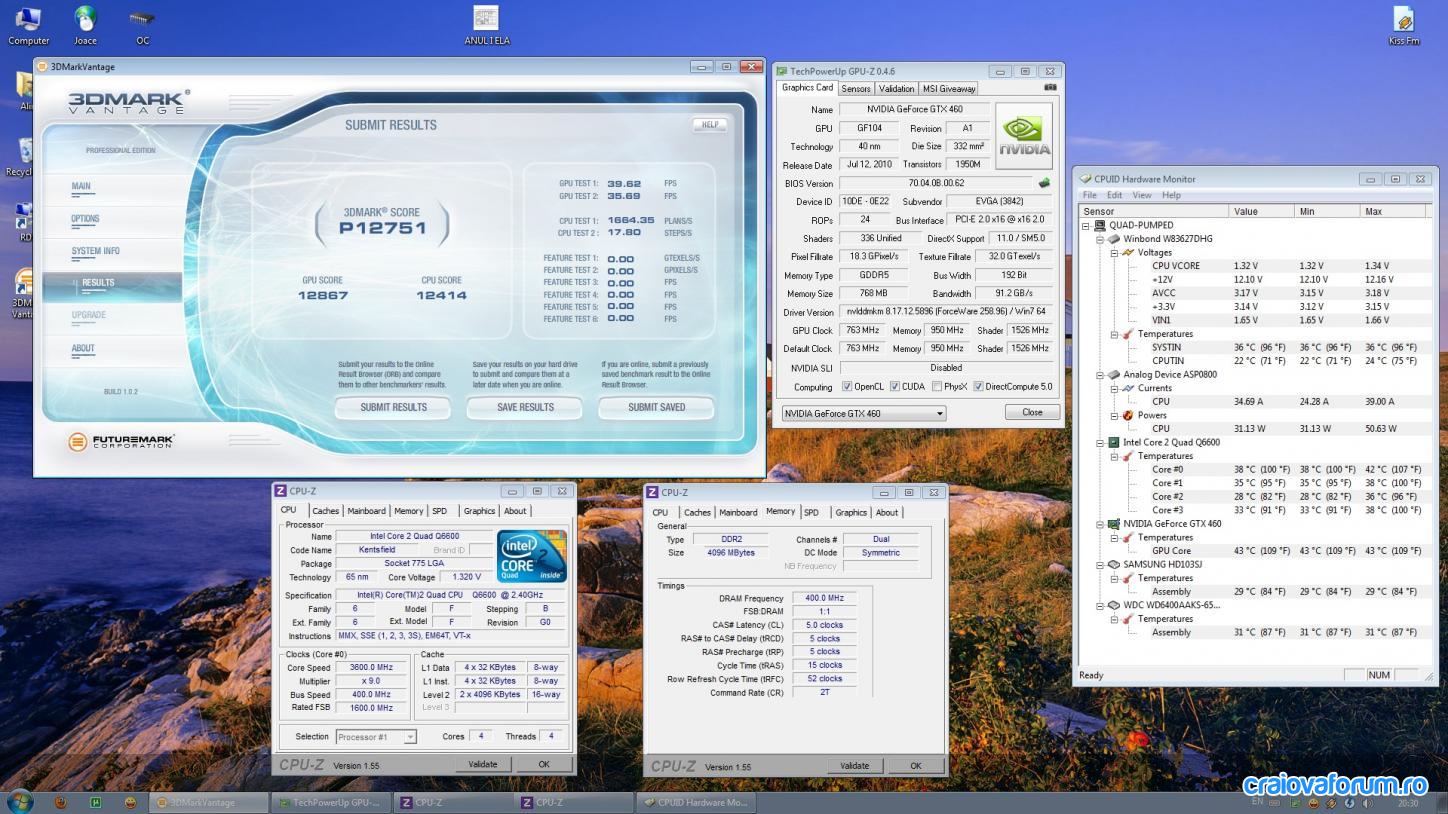Screen dimensions: 1448x814
Task: Open the SPD tab in the CPU-Z Memory window
Action: [x=811, y=512]
